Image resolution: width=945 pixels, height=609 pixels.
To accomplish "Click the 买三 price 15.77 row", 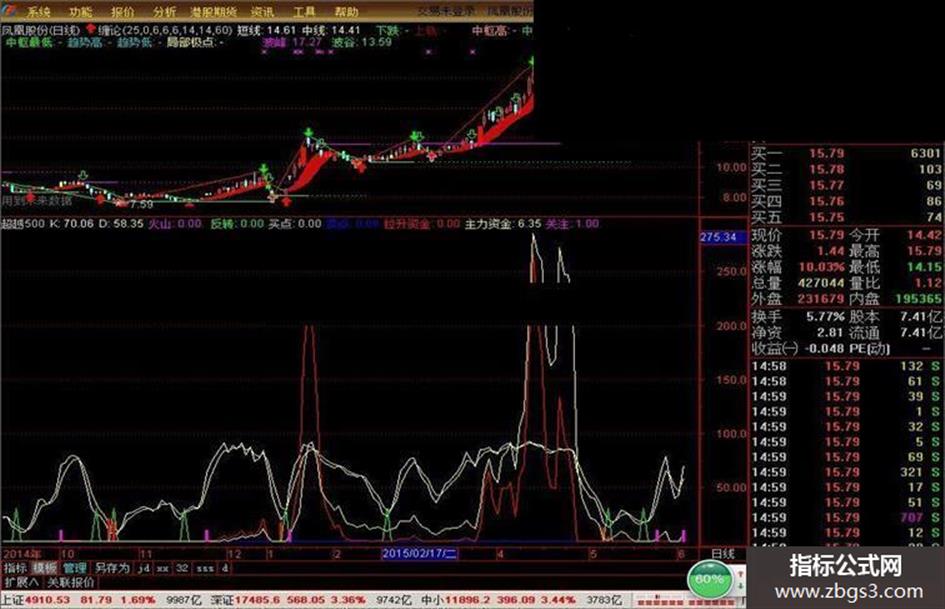I will tap(846, 185).
